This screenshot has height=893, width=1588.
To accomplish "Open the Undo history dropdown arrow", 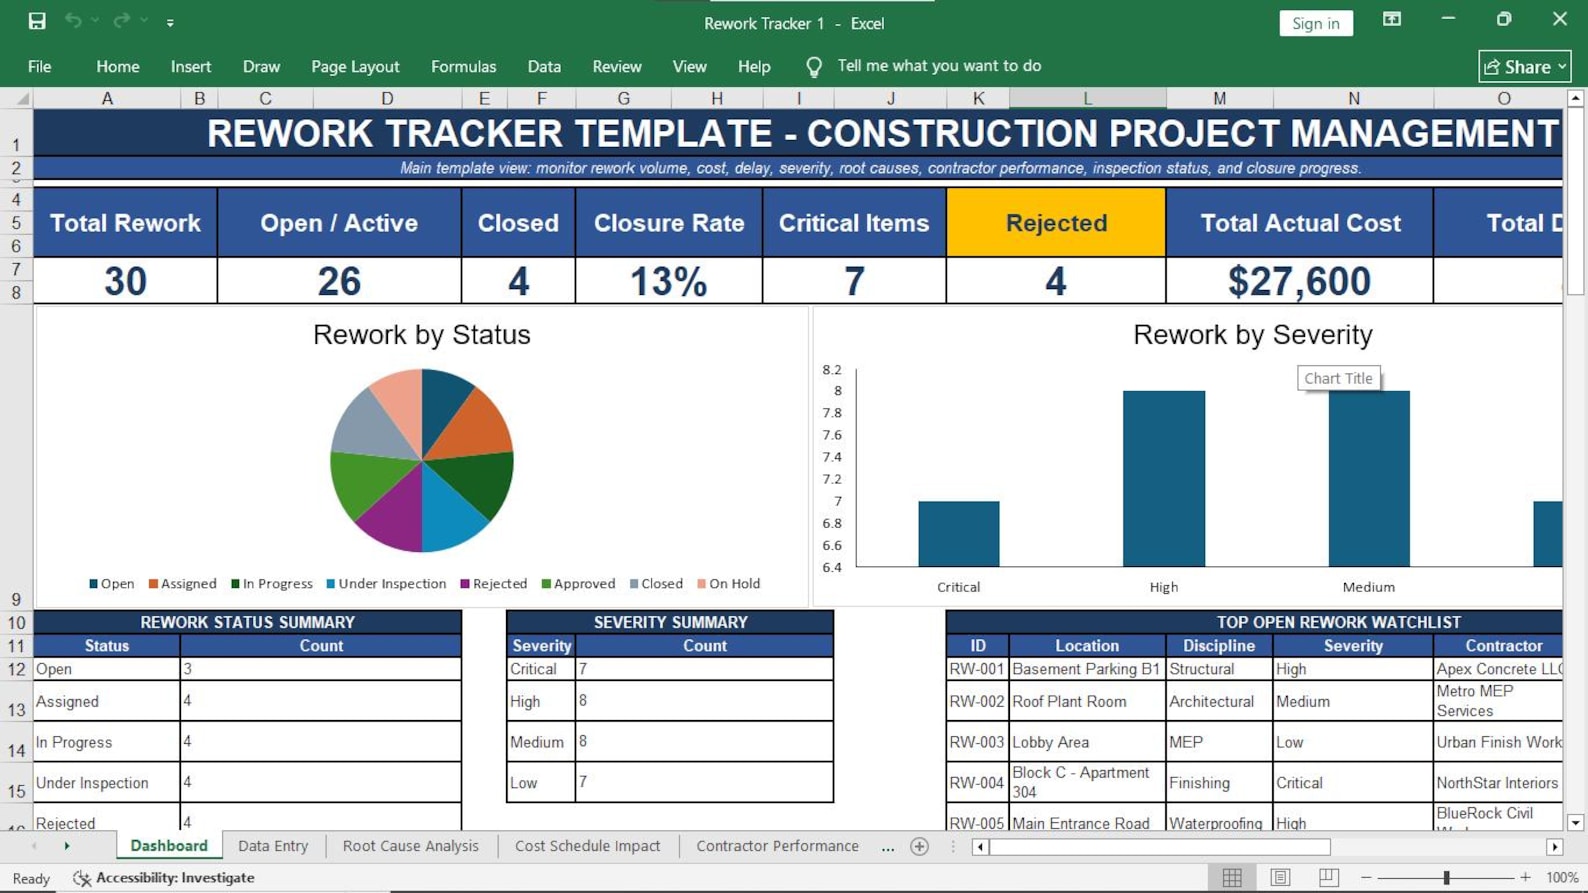I will tap(95, 21).
